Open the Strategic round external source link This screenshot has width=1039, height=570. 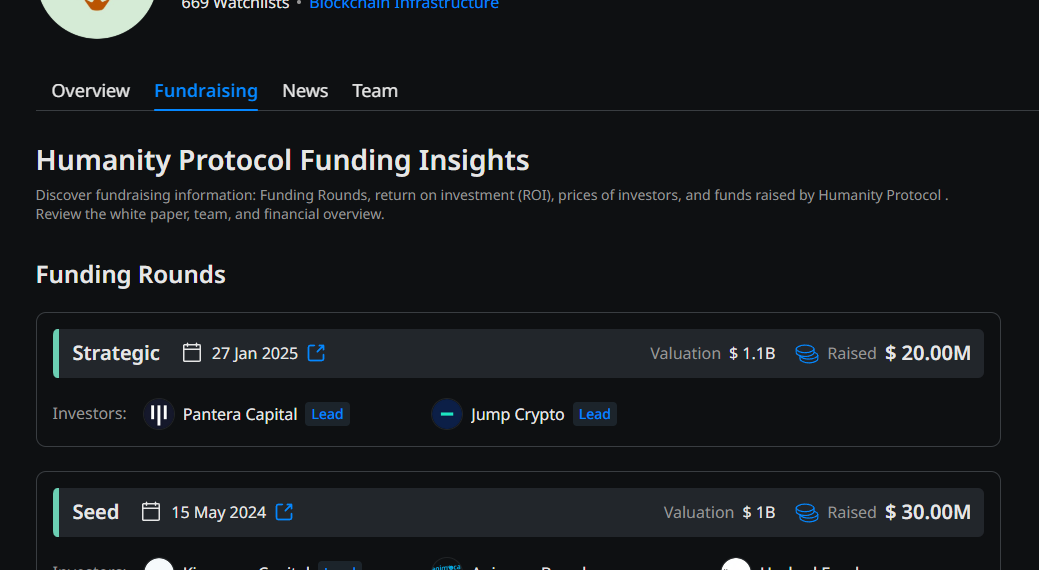tap(316, 353)
